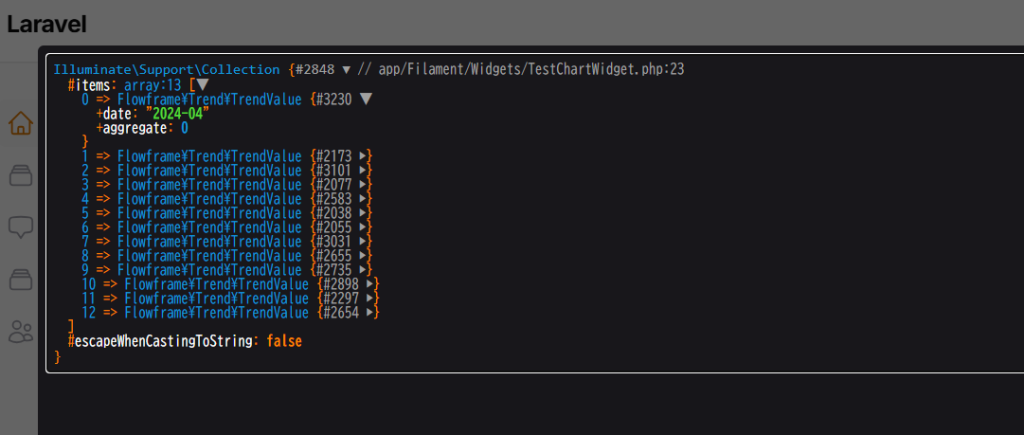Collapse the Collection #2848 dump toggle
Screen dimensions: 1024x435
pyautogui.click(x=346, y=69)
